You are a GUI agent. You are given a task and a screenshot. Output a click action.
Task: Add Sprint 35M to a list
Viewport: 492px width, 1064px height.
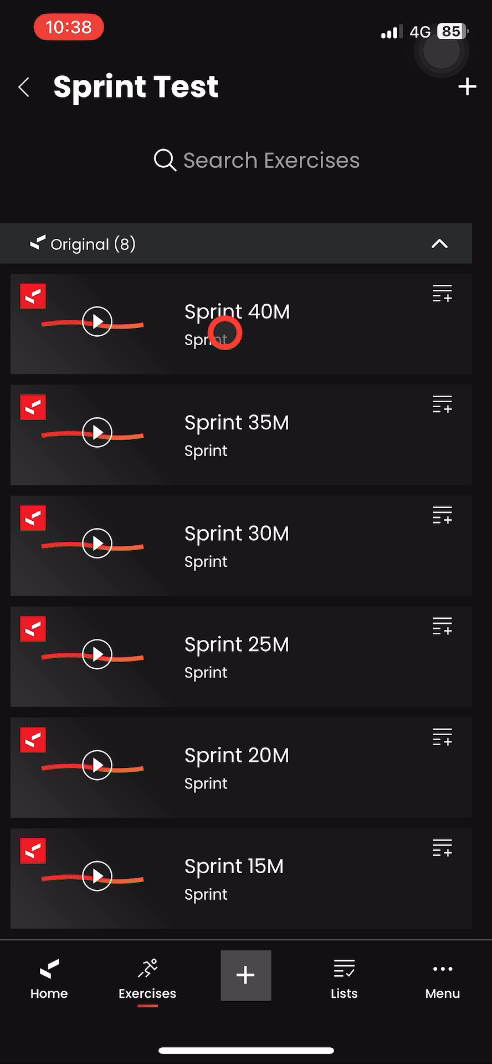tap(442, 404)
